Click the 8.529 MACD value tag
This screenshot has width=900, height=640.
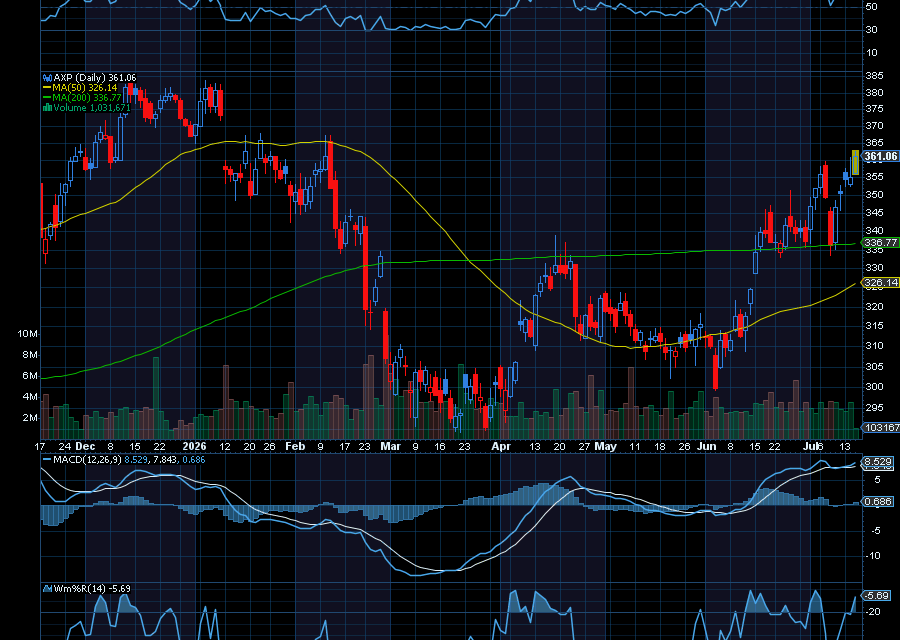pyautogui.click(x=878, y=461)
